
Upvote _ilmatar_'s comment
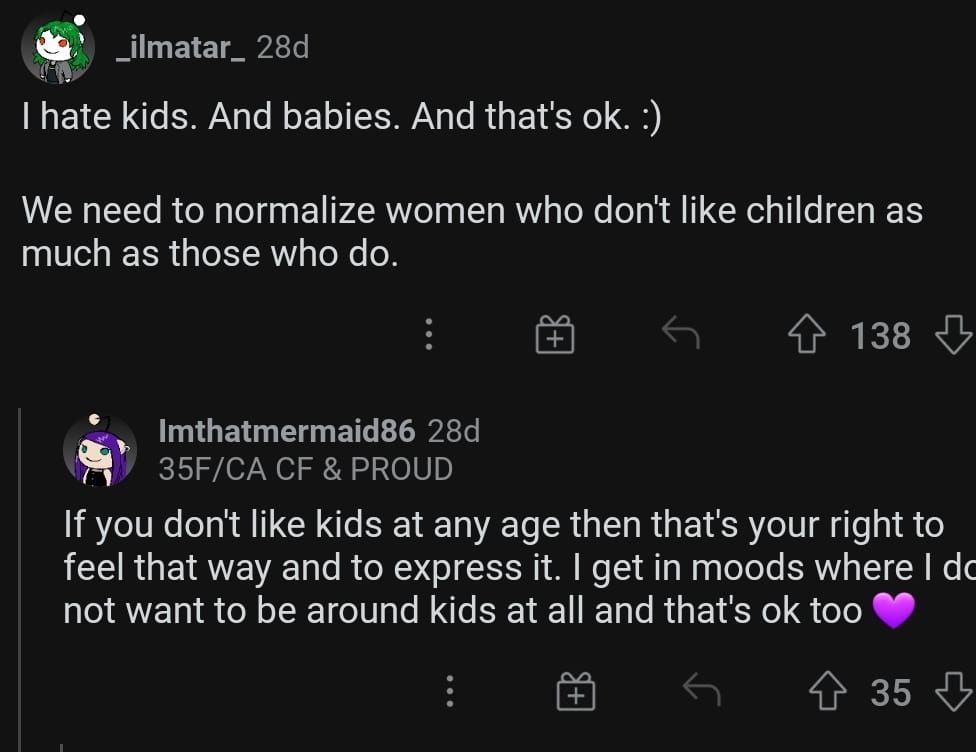(x=807, y=334)
